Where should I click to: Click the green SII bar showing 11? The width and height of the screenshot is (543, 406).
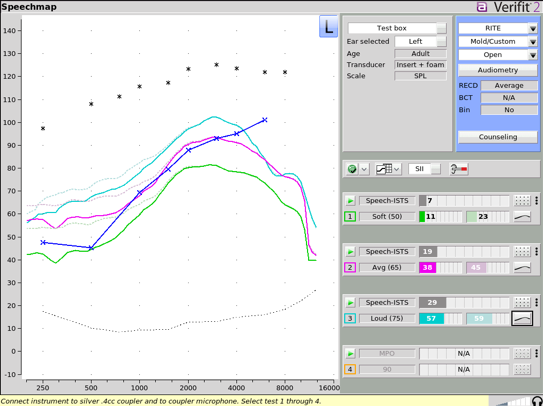click(440, 217)
